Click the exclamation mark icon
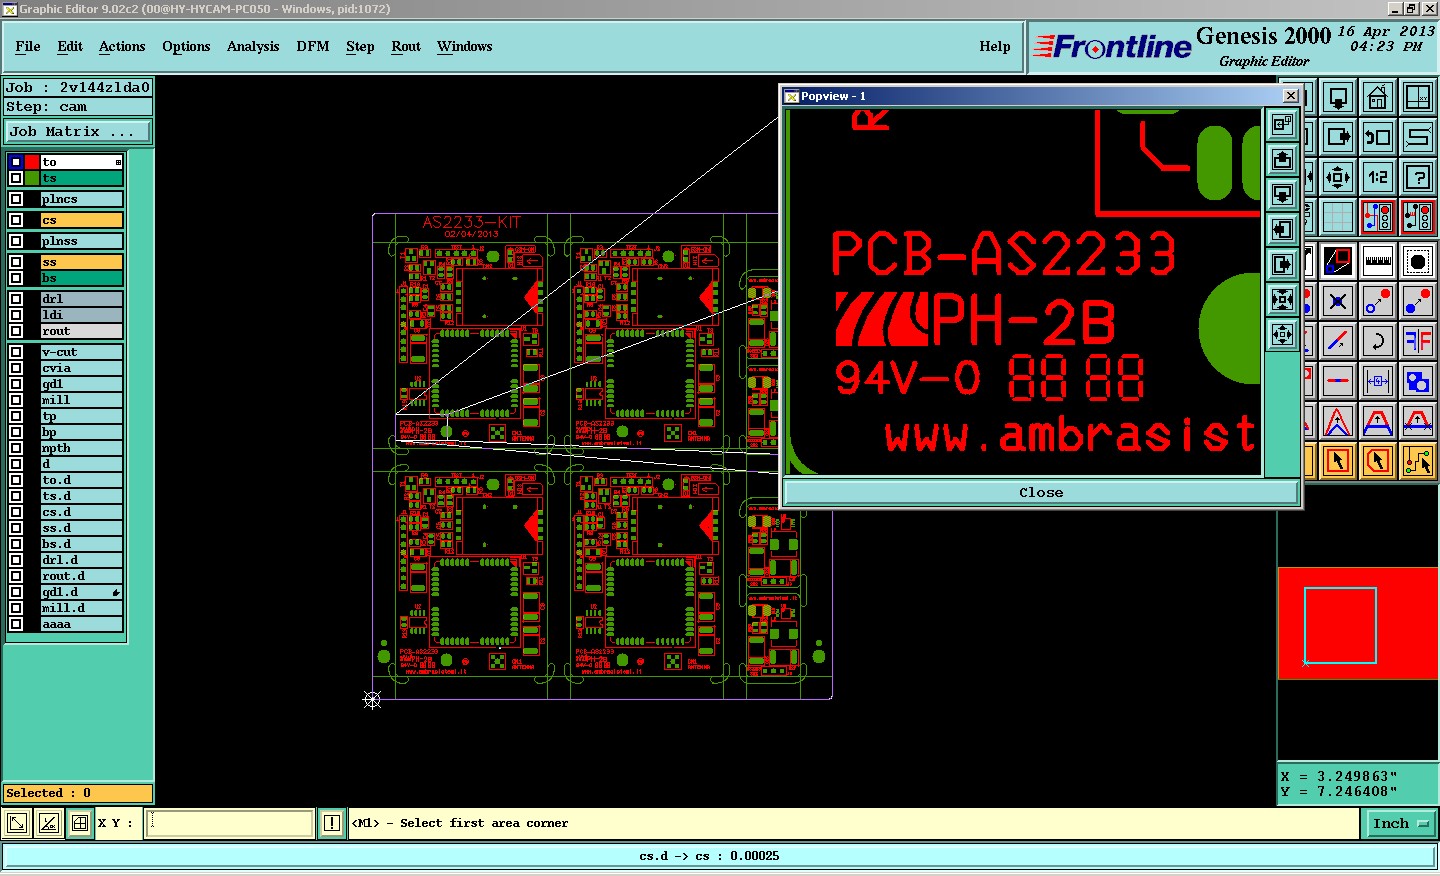This screenshot has width=1440, height=876. coord(332,823)
